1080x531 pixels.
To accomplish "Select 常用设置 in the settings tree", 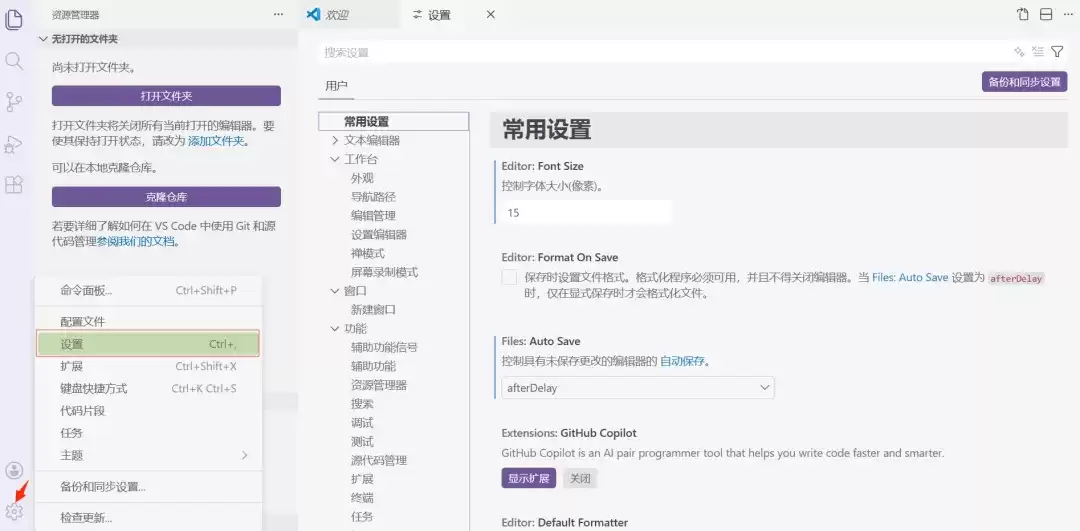I will tap(393, 122).
